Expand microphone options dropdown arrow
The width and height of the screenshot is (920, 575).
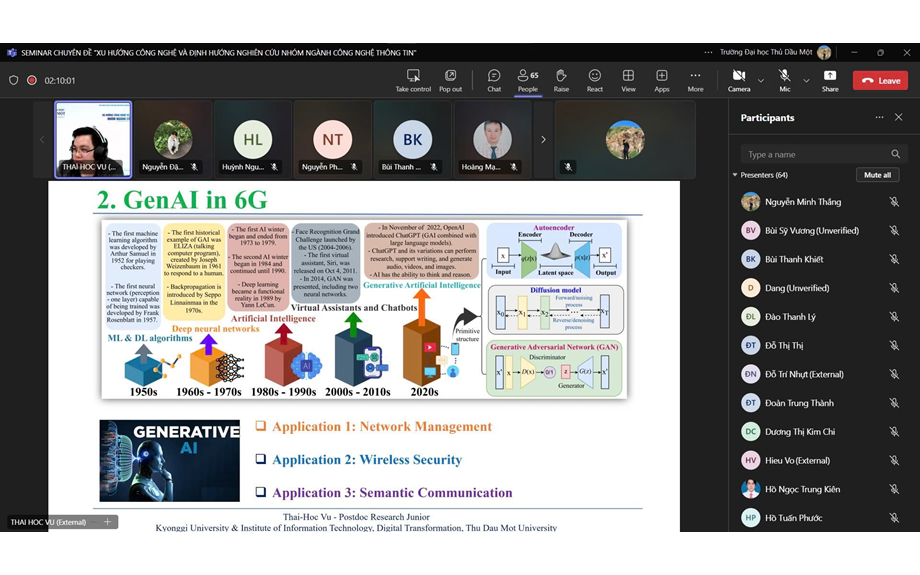[806, 80]
